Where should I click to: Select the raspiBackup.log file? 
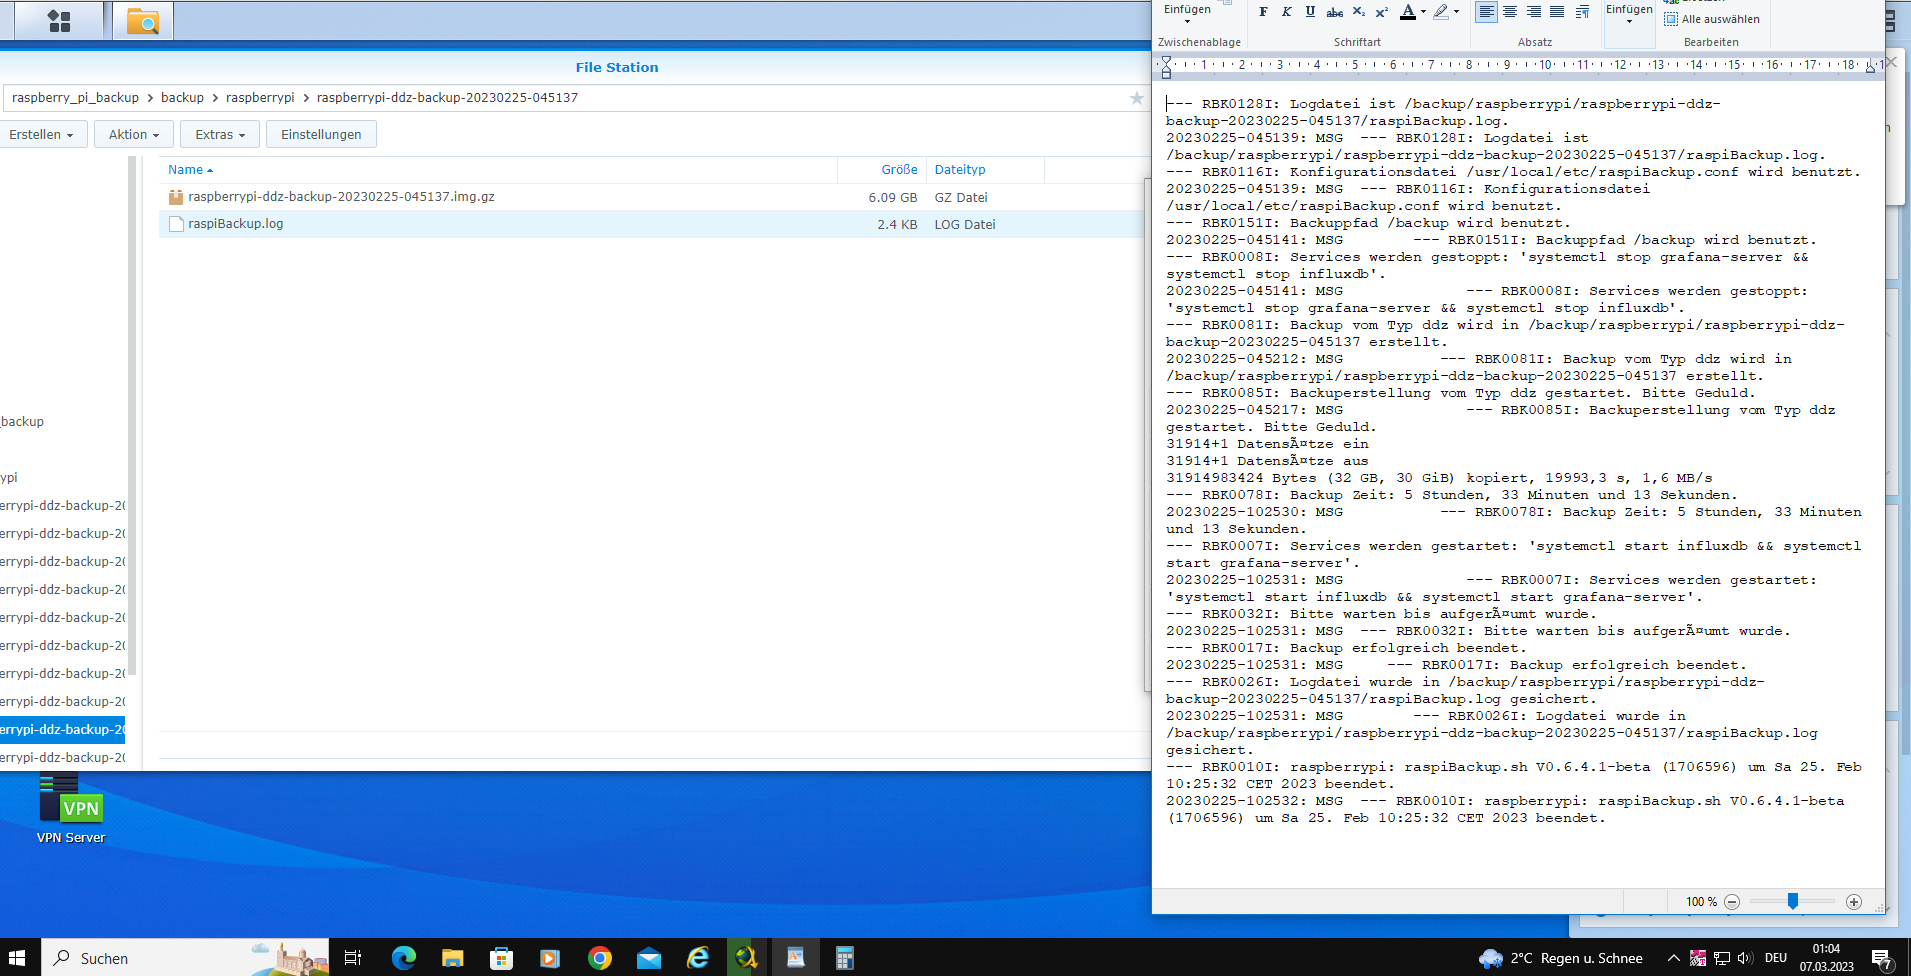[236, 224]
